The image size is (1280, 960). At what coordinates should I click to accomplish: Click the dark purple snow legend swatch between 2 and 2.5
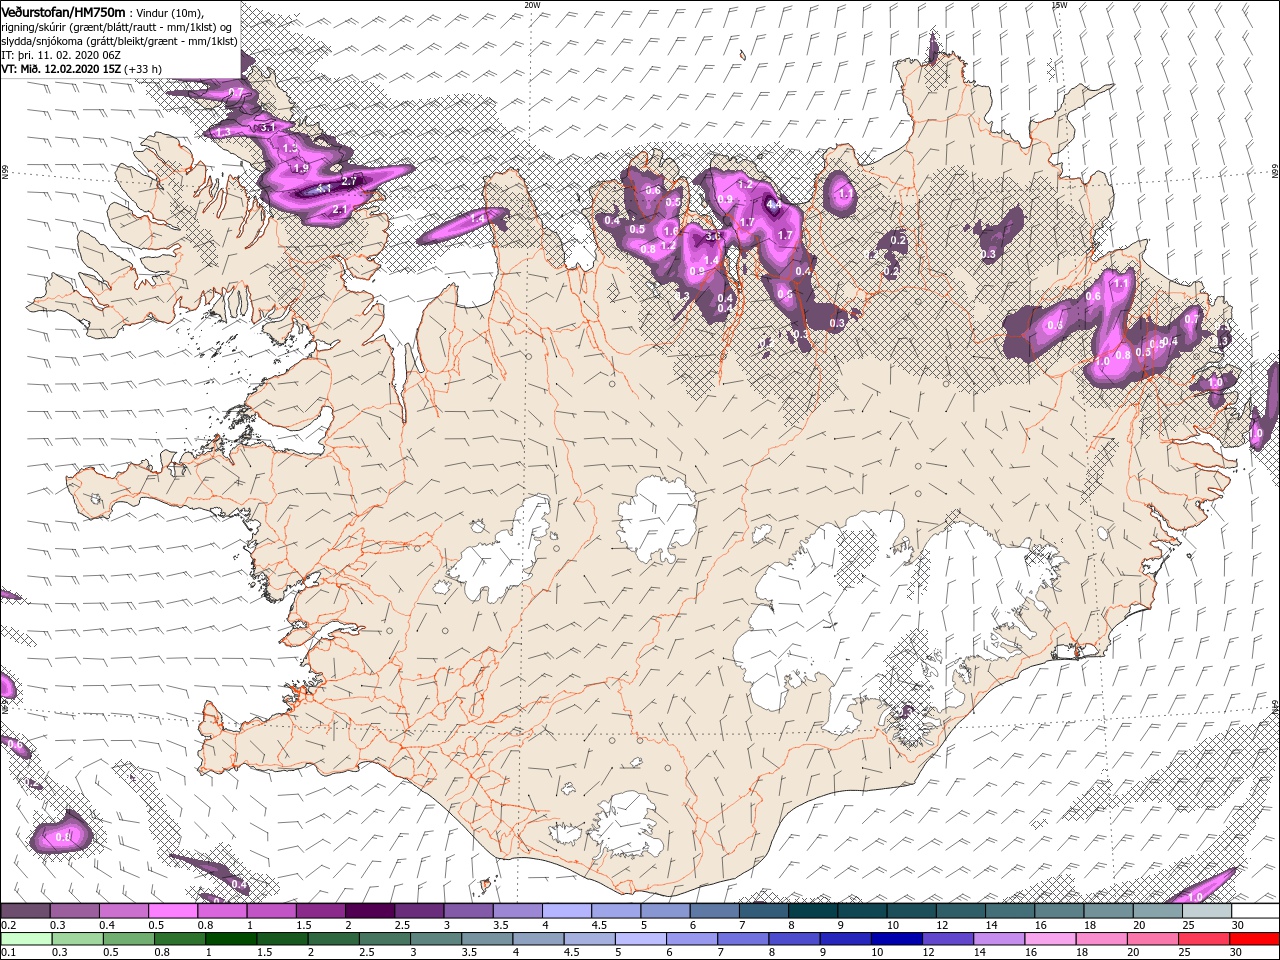(x=370, y=911)
